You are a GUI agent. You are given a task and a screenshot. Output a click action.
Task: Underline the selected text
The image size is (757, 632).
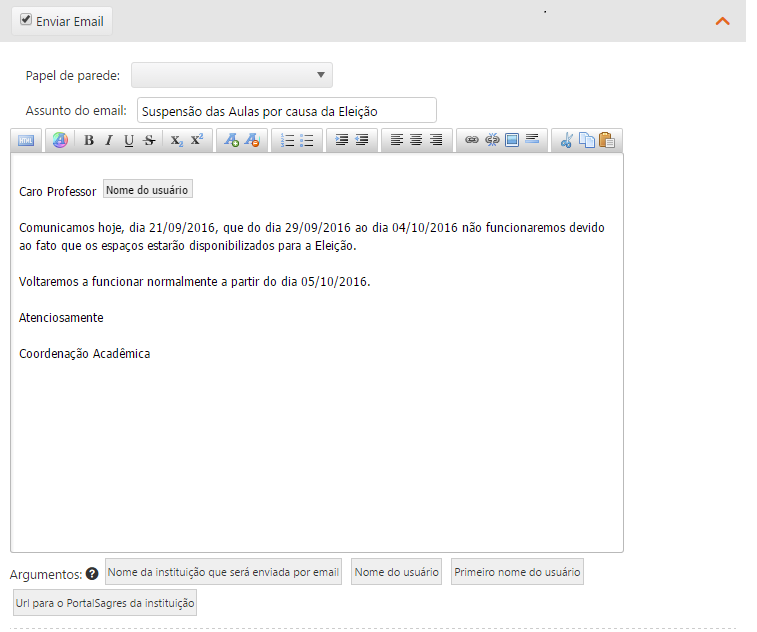click(x=129, y=141)
